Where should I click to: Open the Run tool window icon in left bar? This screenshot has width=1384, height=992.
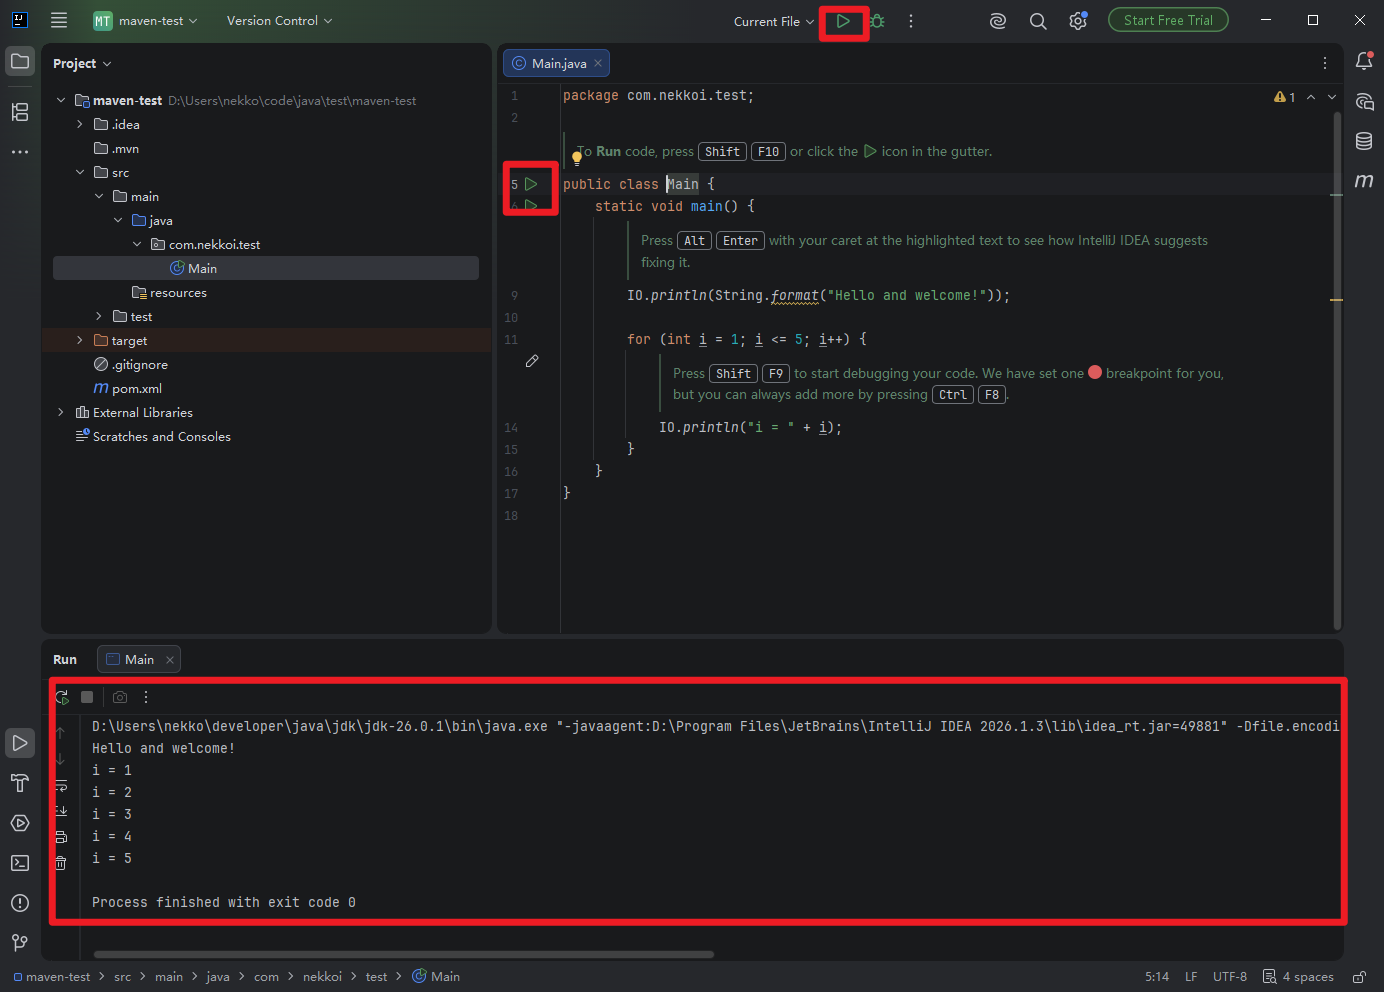pyautogui.click(x=20, y=743)
